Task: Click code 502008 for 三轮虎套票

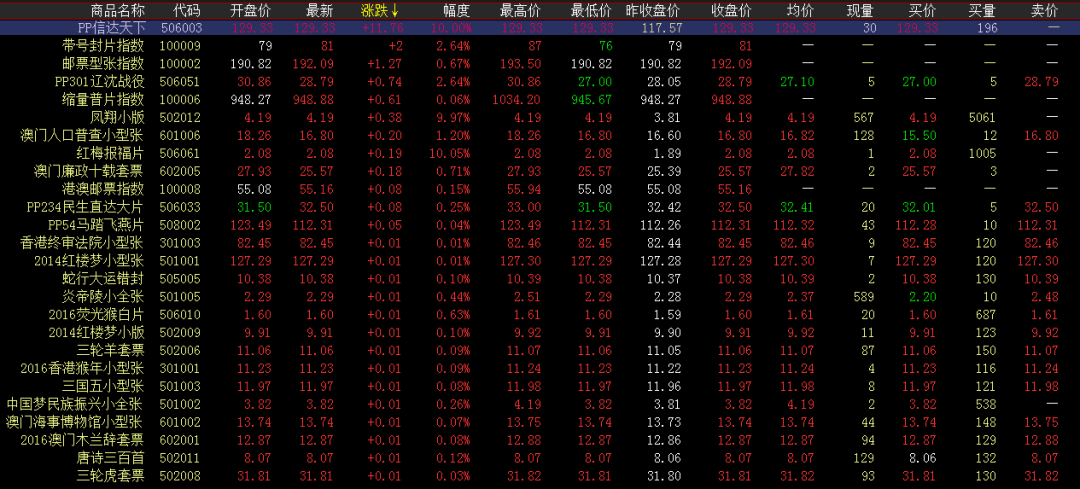Action: pos(180,475)
